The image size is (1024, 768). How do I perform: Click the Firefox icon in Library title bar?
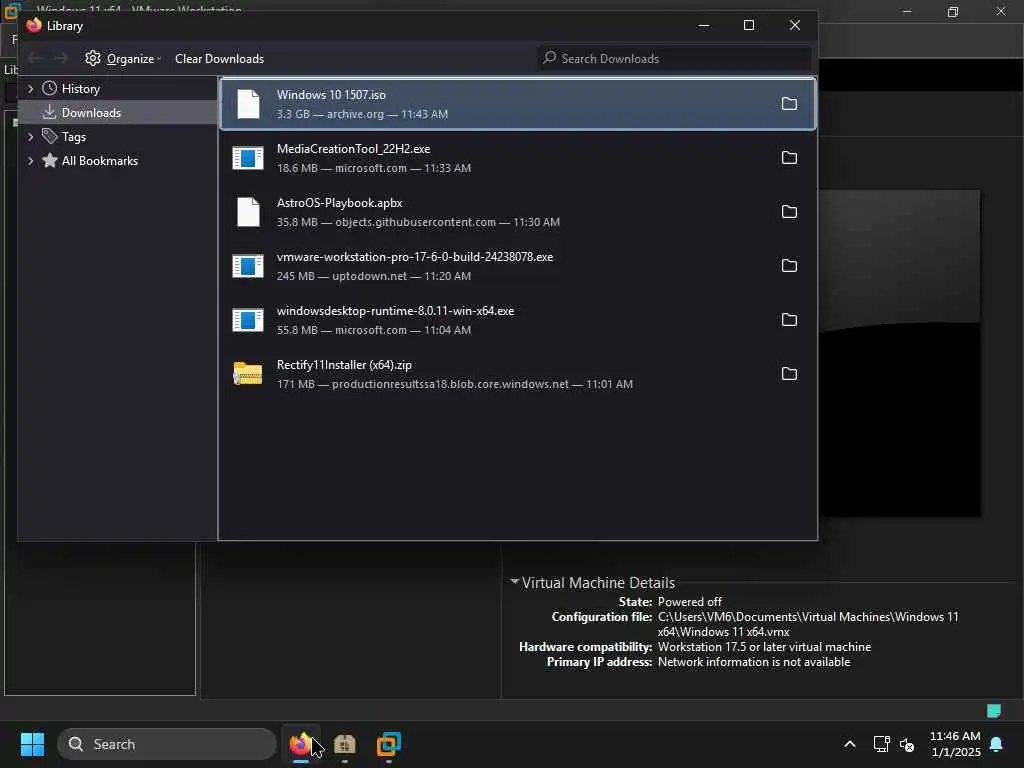tap(34, 25)
